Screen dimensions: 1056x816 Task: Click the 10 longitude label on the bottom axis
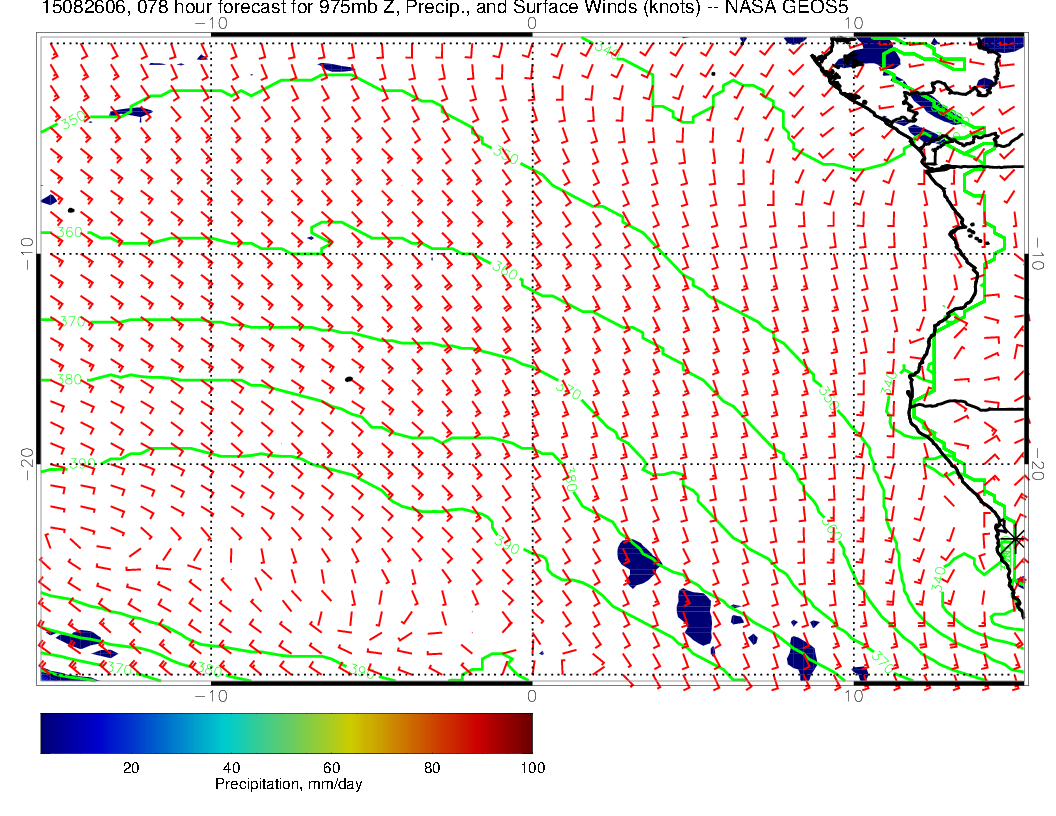pos(853,695)
